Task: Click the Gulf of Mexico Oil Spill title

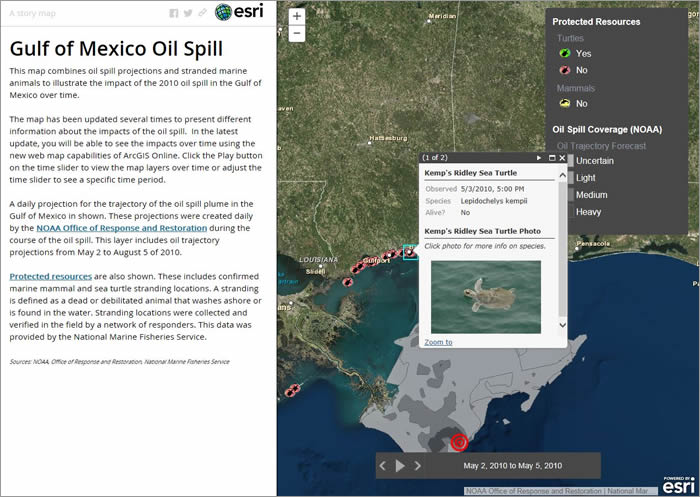Action: coord(116,49)
